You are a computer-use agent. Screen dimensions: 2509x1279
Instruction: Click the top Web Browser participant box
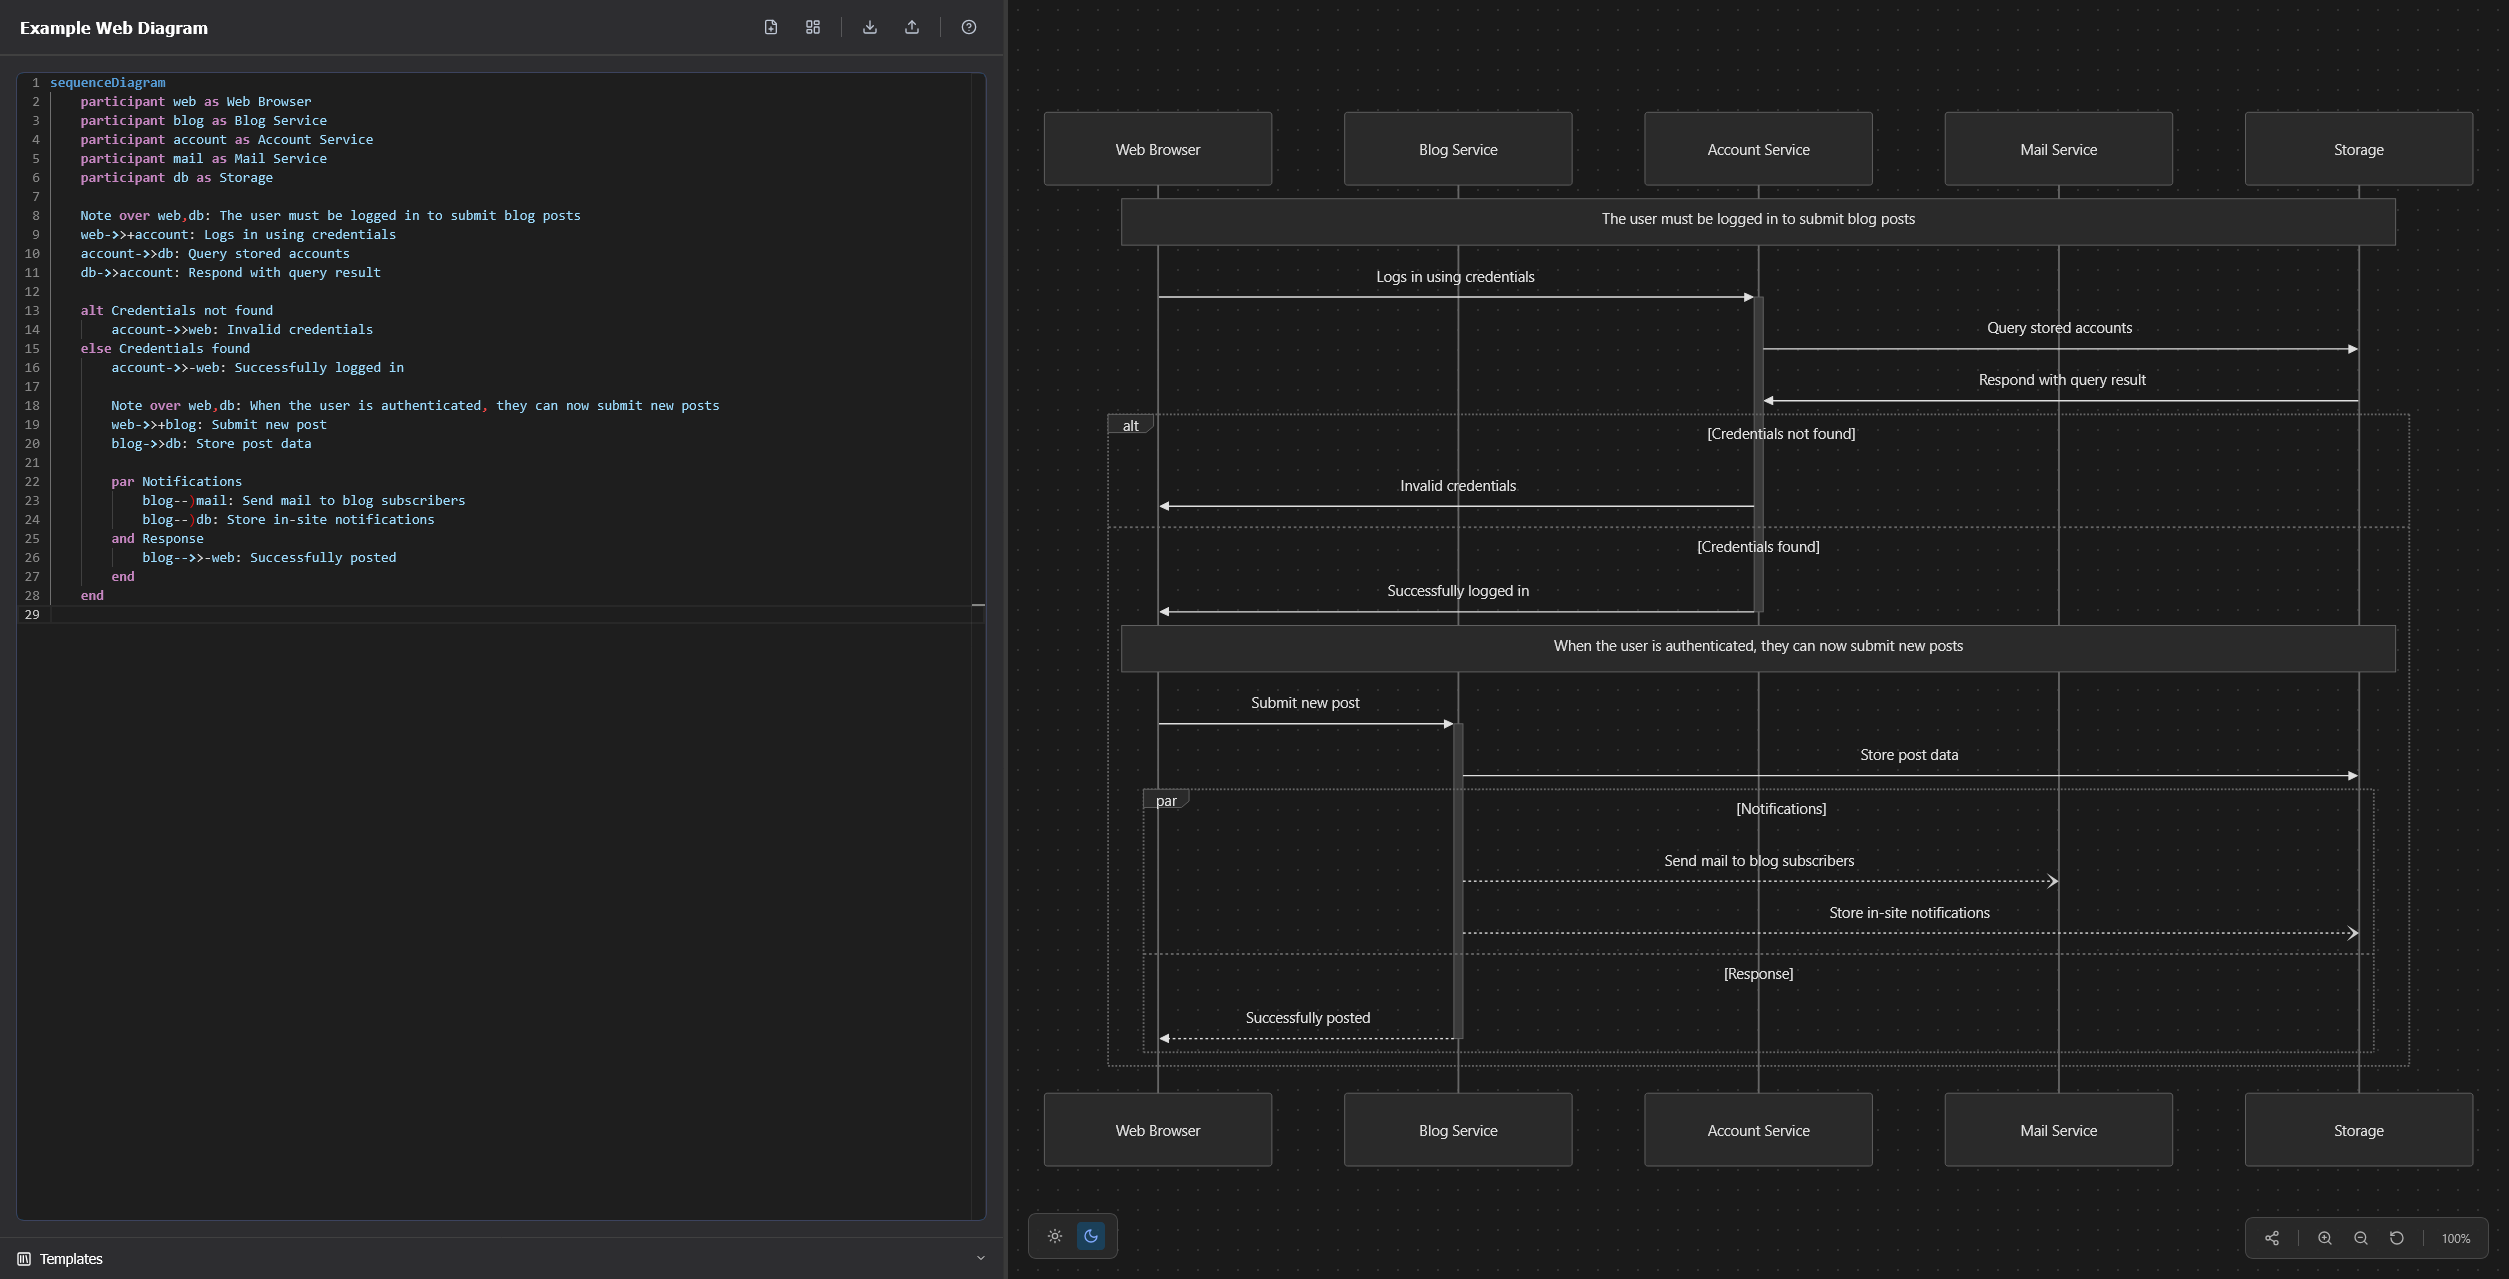1158,149
